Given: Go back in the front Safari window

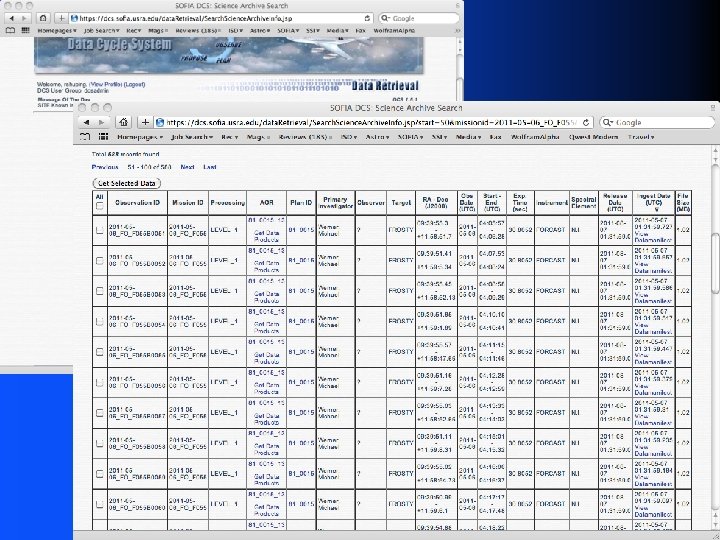Looking at the screenshot, I should 86,123.
